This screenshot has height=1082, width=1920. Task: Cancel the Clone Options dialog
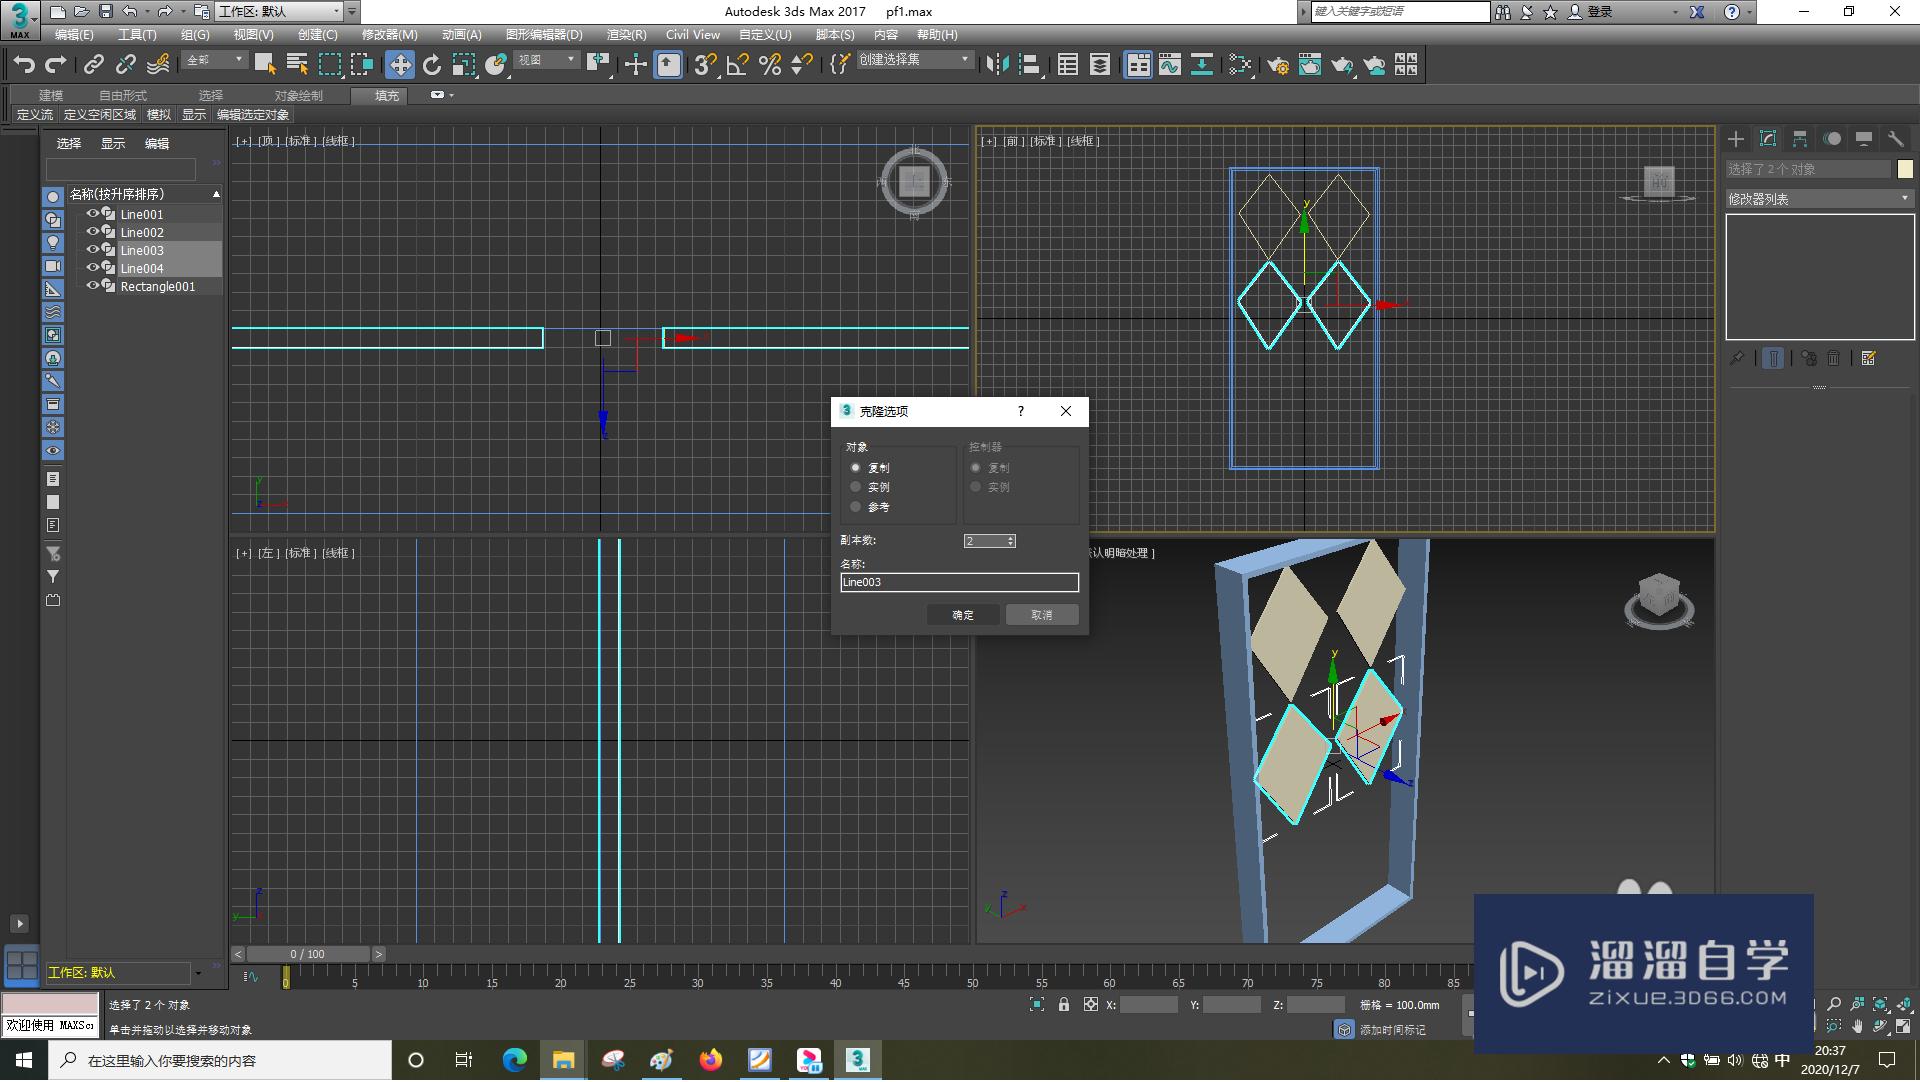click(x=1042, y=615)
